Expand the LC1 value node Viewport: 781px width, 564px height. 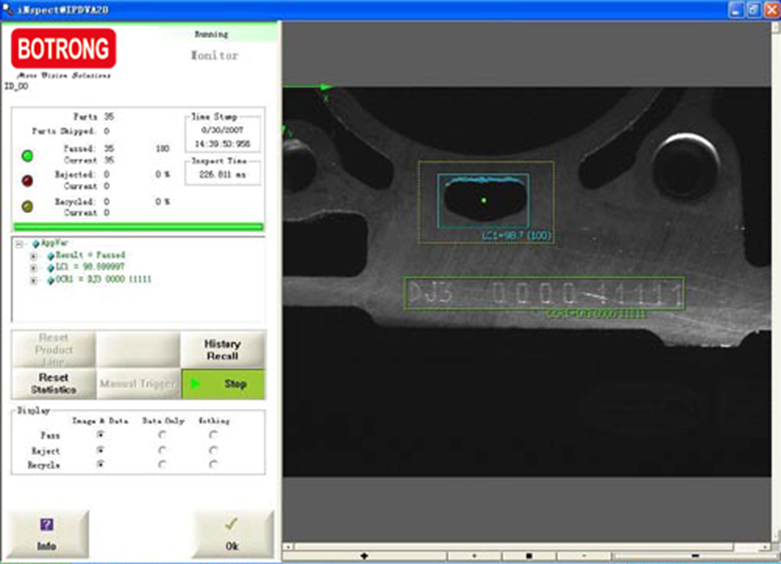coord(33,268)
